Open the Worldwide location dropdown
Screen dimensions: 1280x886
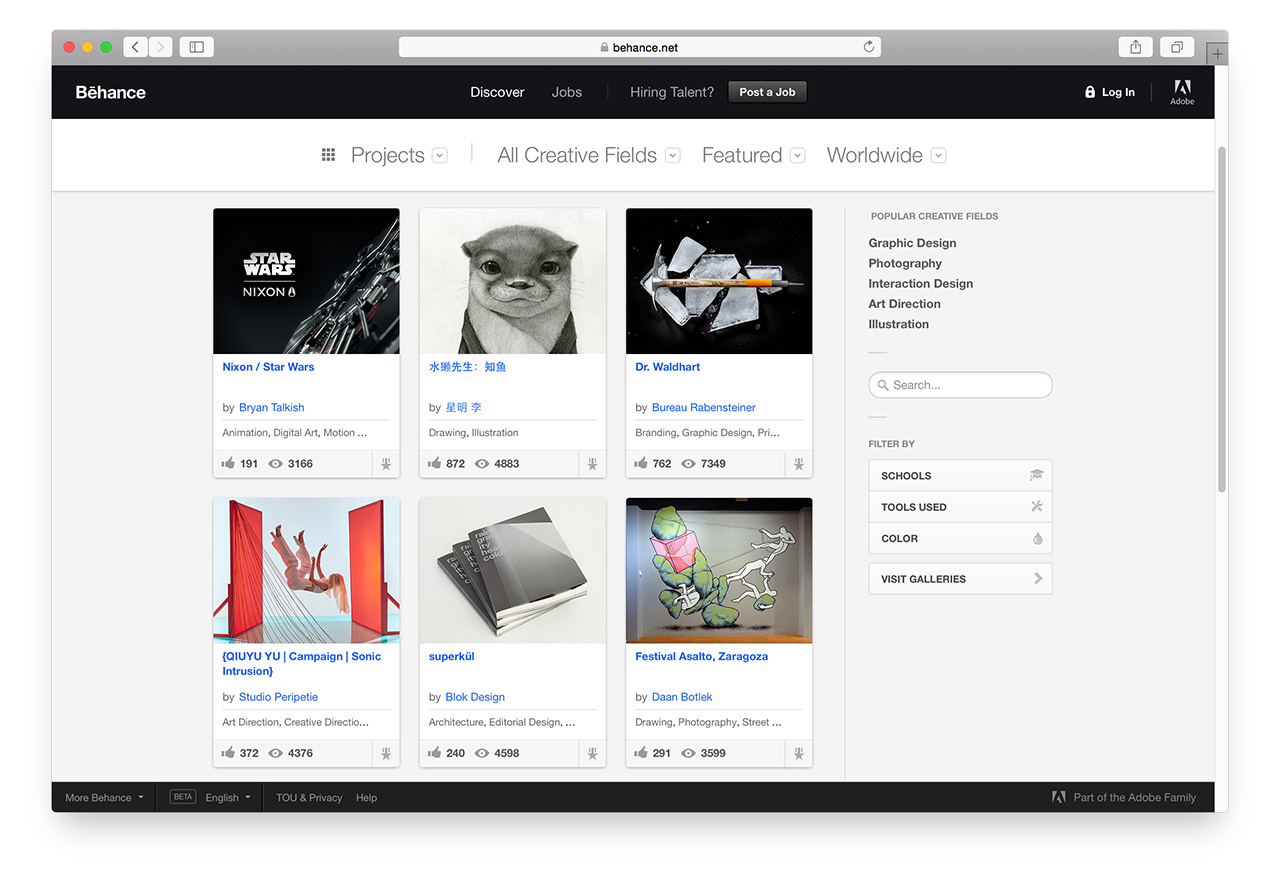[886, 155]
